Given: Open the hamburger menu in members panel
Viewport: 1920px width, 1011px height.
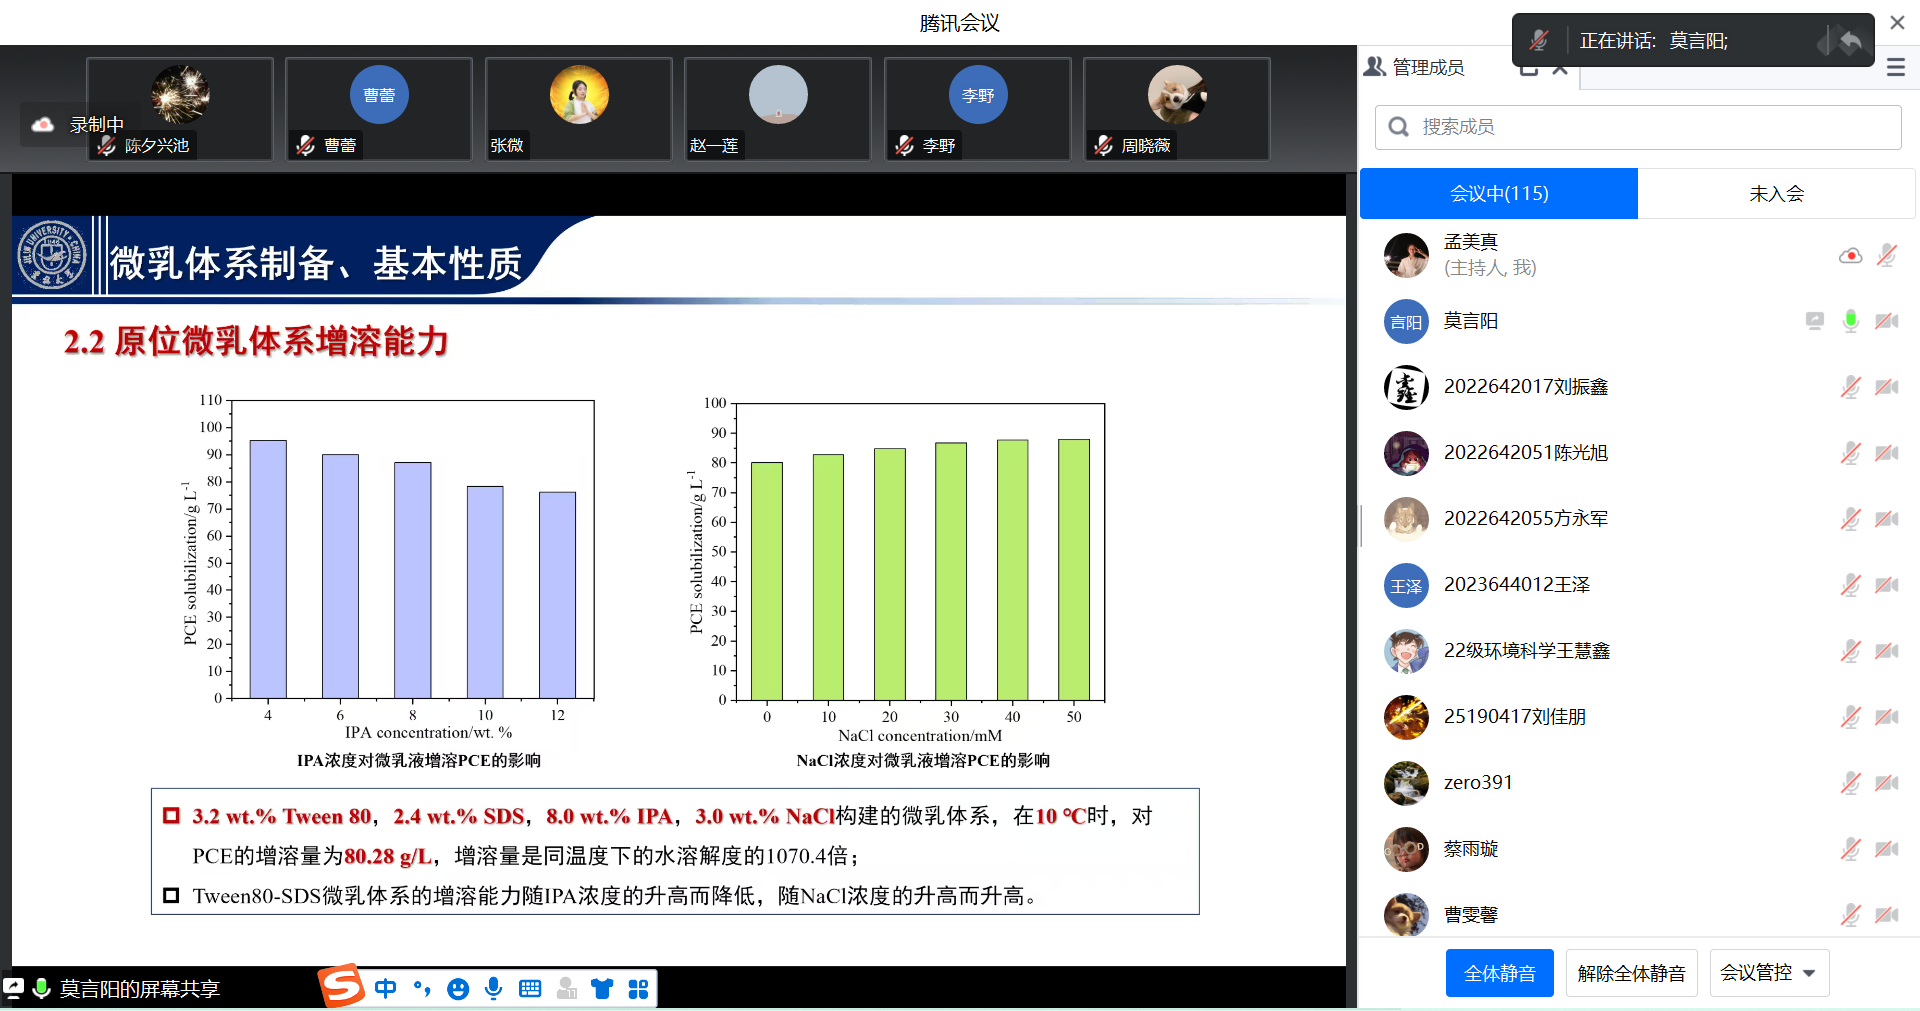Looking at the screenshot, I should click(1895, 68).
